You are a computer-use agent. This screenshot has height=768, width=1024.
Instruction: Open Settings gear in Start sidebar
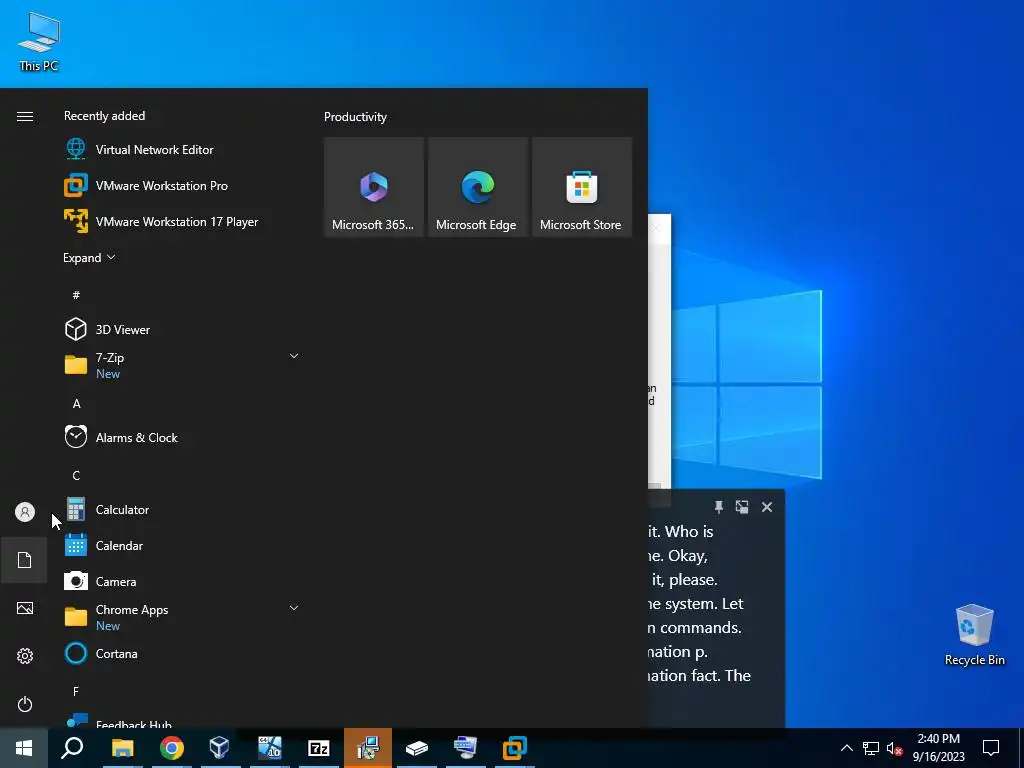pos(25,656)
